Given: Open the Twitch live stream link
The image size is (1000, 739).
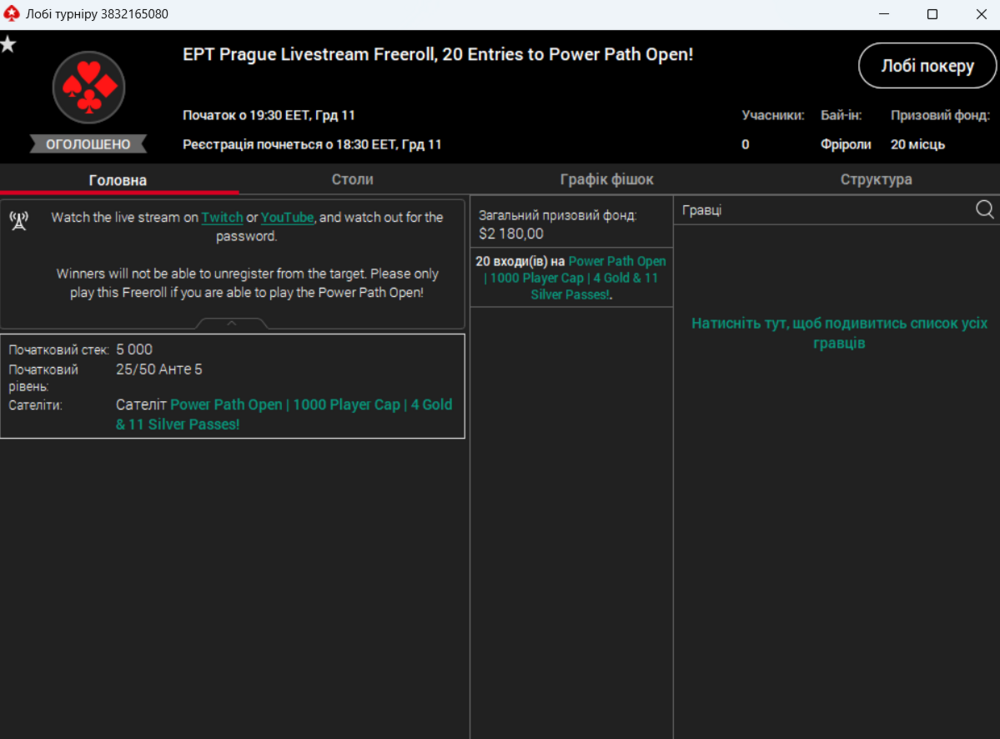Looking at the screenshot, I should tap(222, 217).
